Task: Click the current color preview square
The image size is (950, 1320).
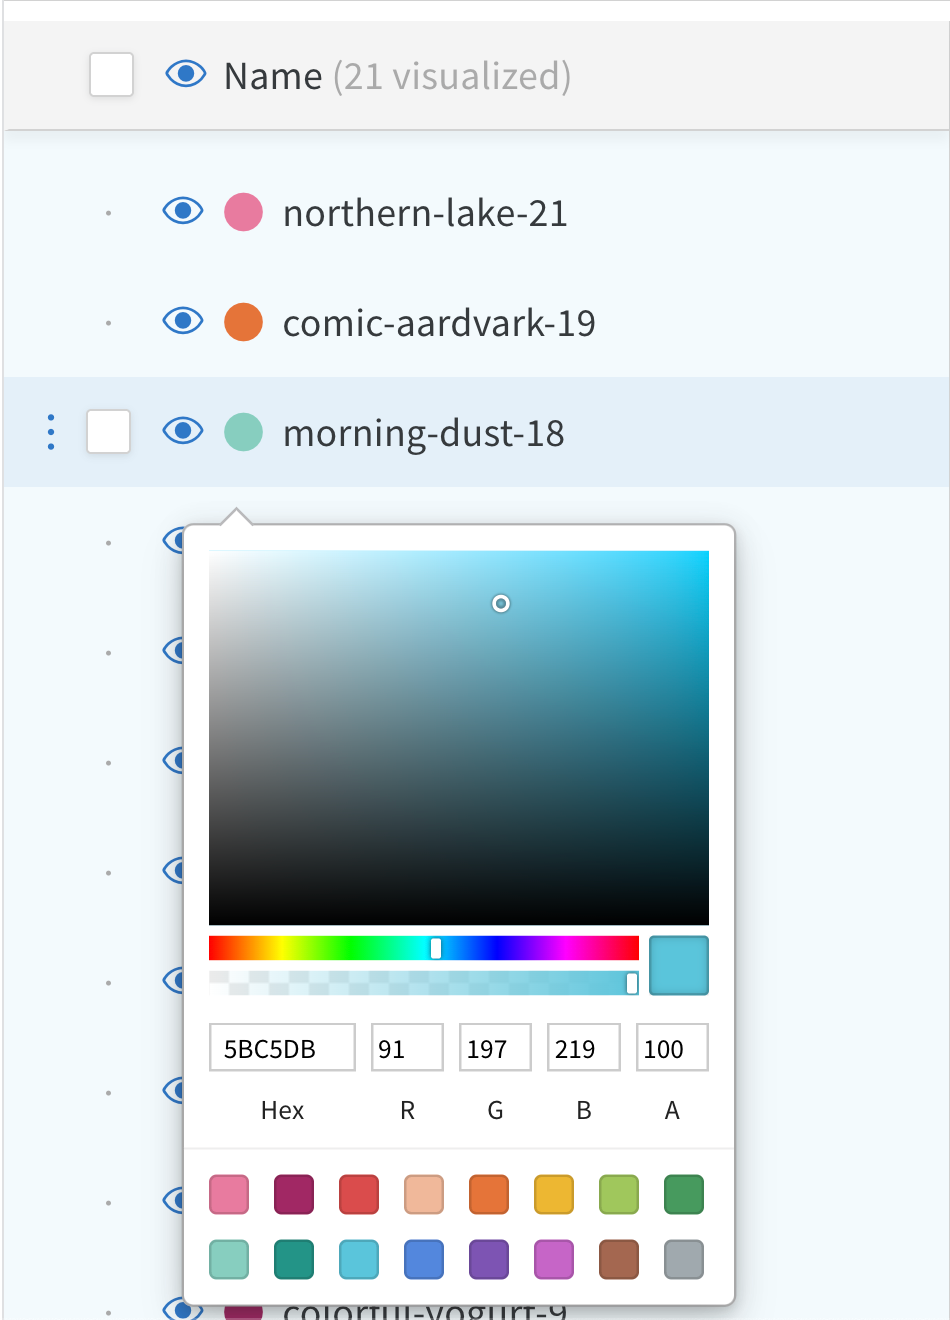Action: coord(678,965)
